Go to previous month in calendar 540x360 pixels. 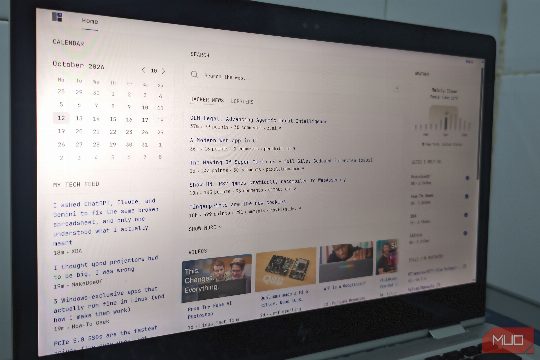click(144, 70)
